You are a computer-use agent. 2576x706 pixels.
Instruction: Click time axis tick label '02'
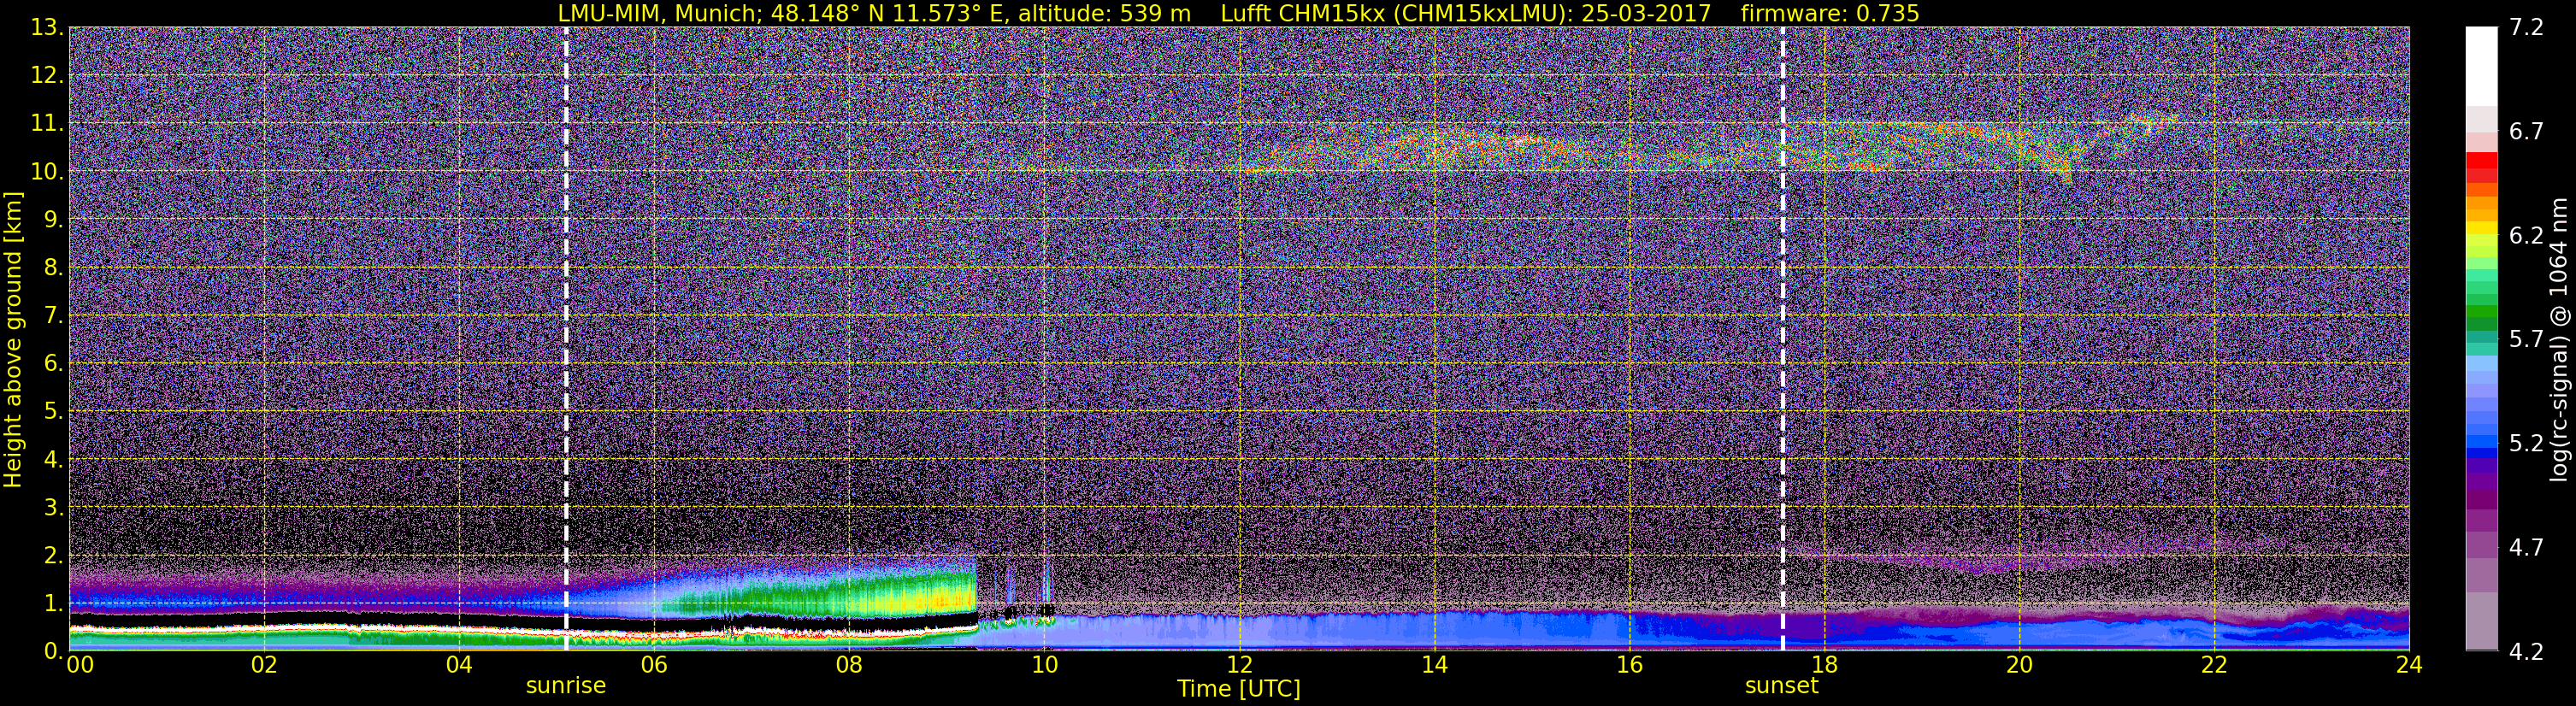point(264,665)
